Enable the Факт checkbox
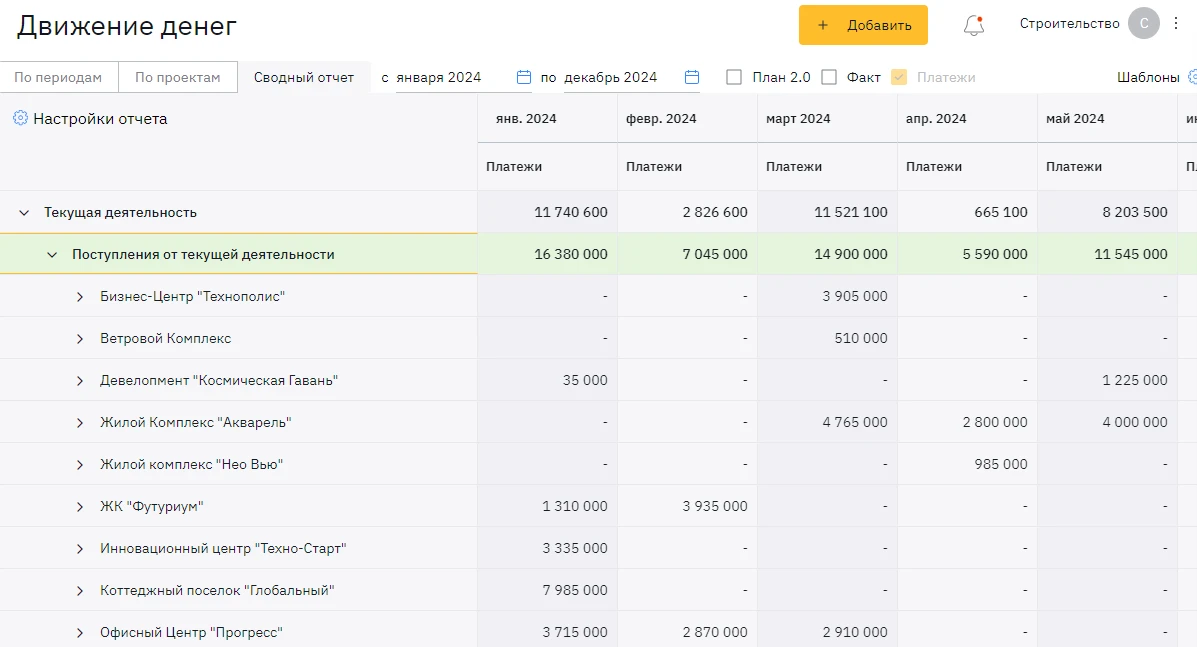1197x647 pixels. (x=829, y=77)
